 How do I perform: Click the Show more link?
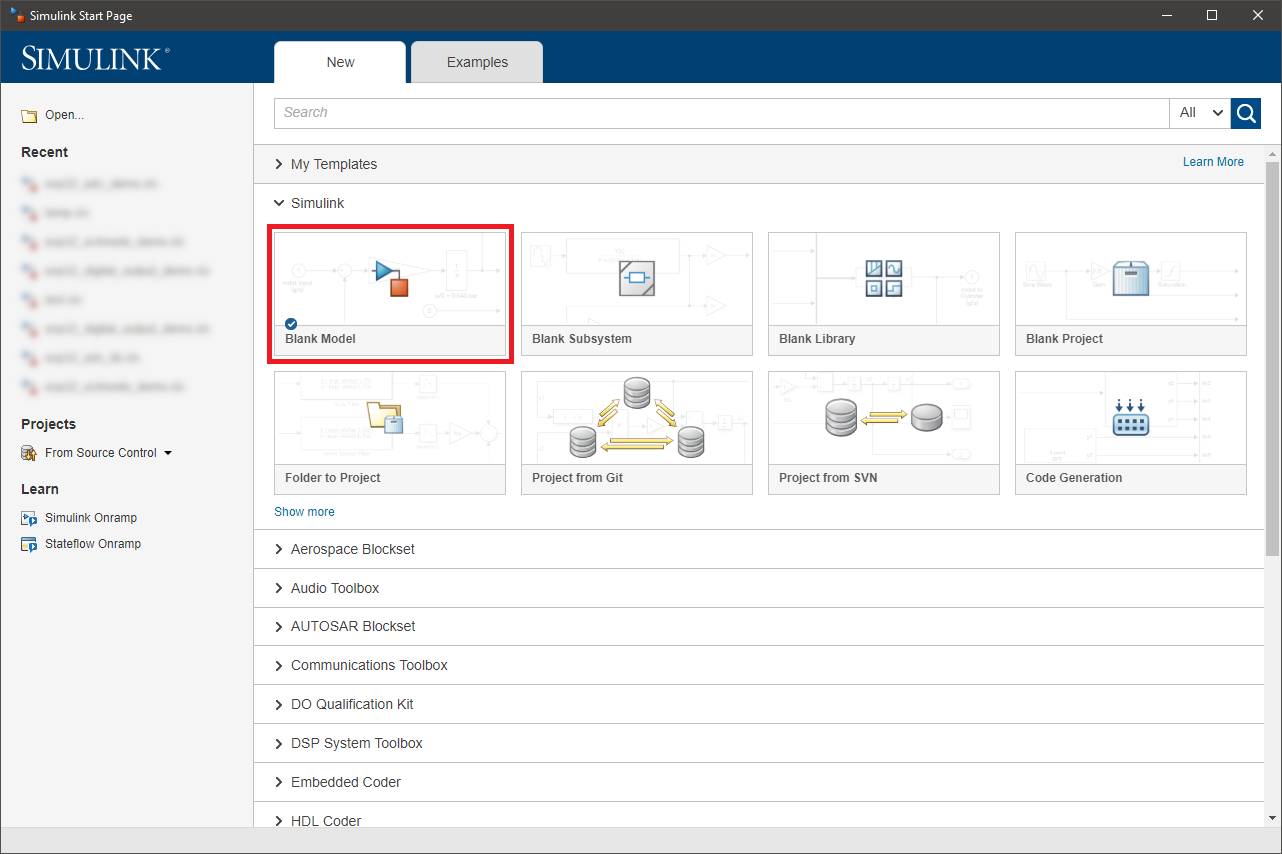304,512
